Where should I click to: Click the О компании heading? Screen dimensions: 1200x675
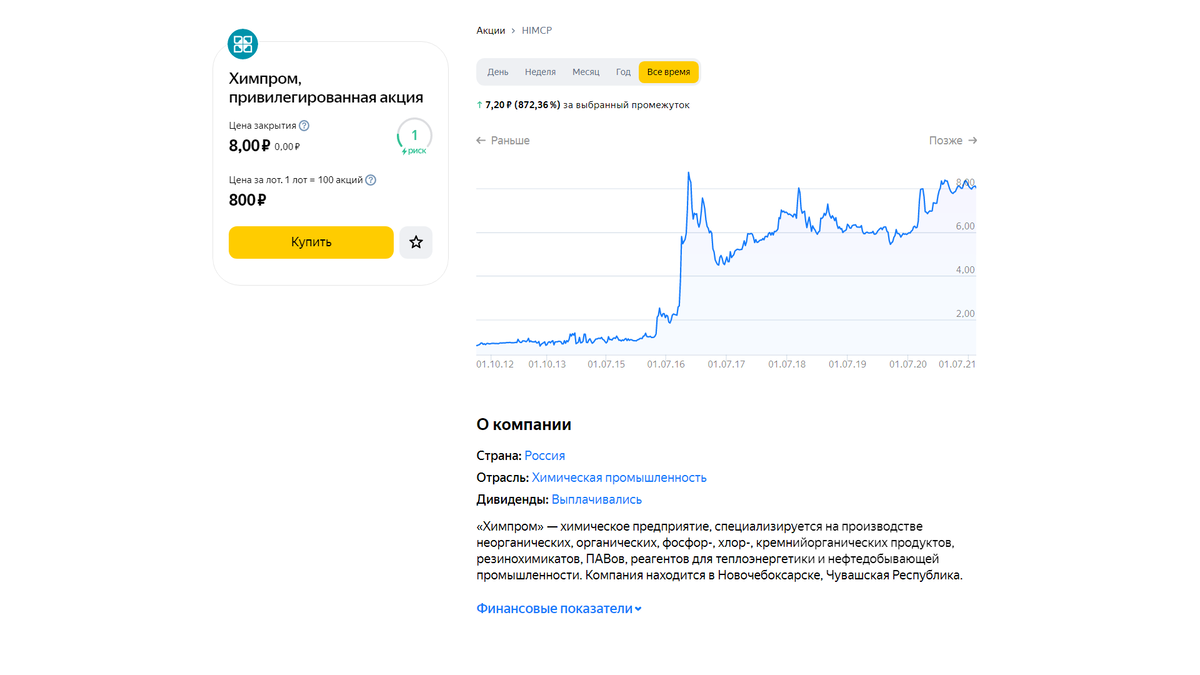[x=524, y=425]
